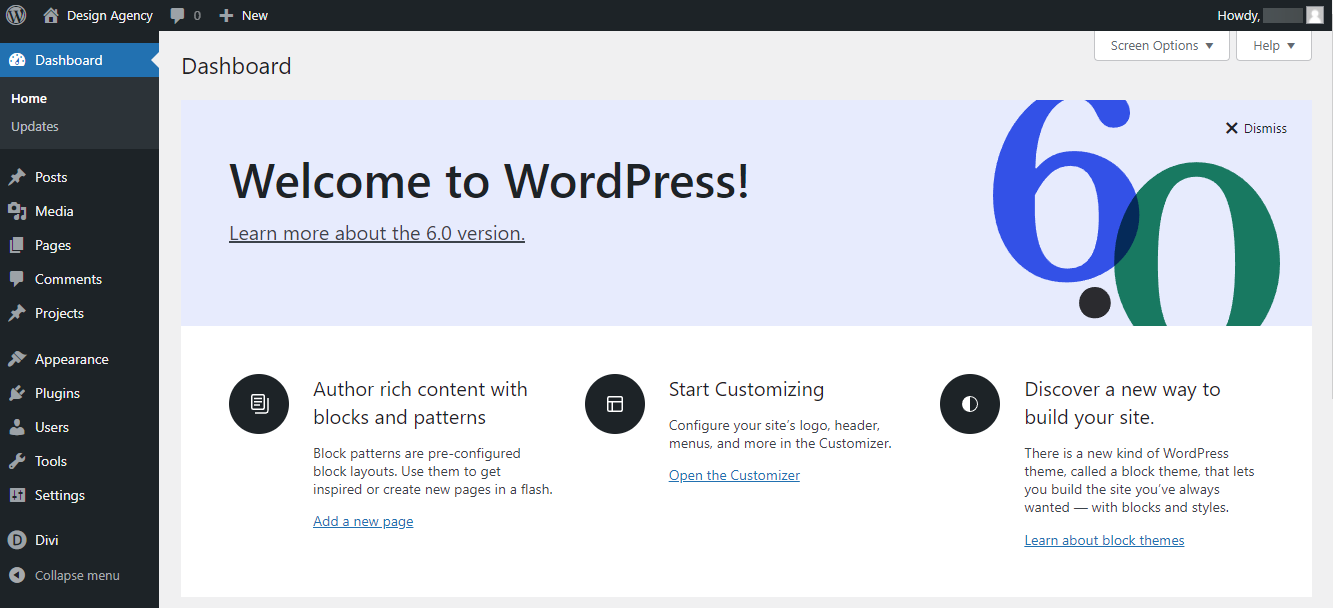Open the Settings menu
The width and height of the screenshot is (1333, 608).
(60, 495)
